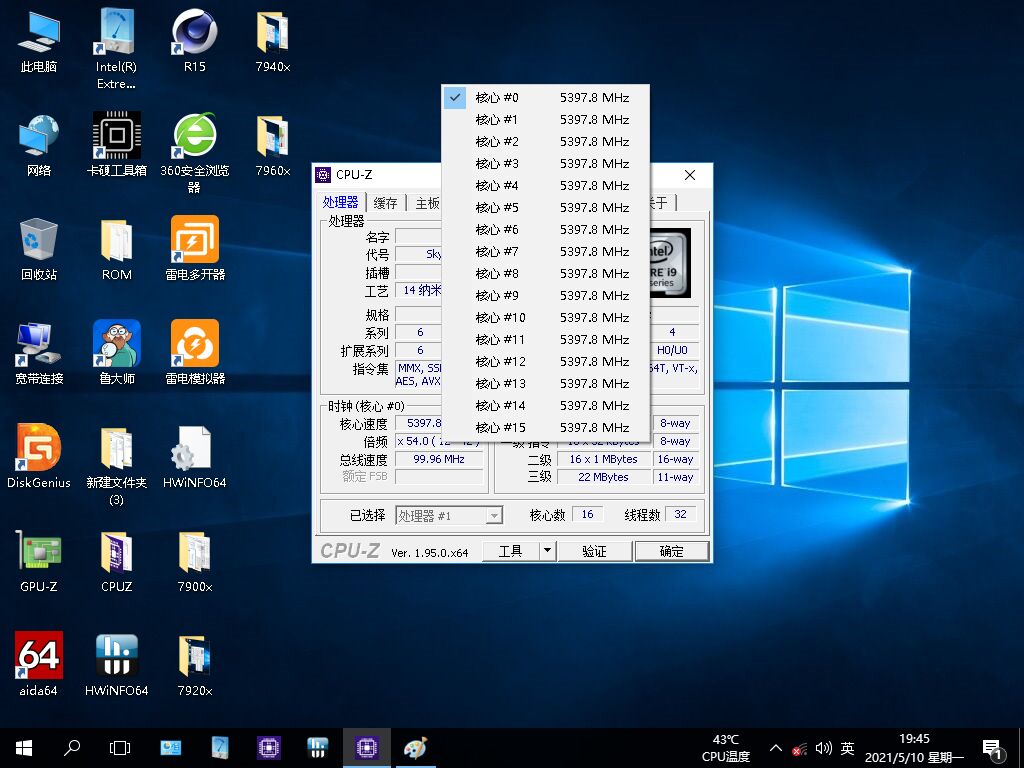
Task: Click the 总线速度 99.96 MHz field
Action: coord(439,459)
